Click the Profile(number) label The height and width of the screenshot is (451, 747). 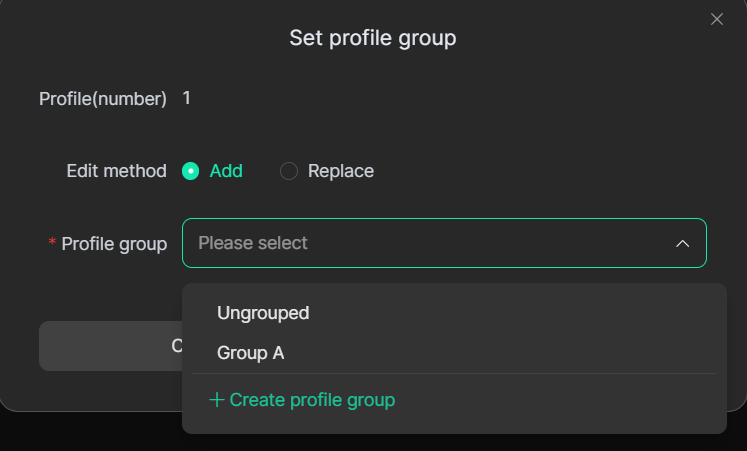(x=102, y=98)
